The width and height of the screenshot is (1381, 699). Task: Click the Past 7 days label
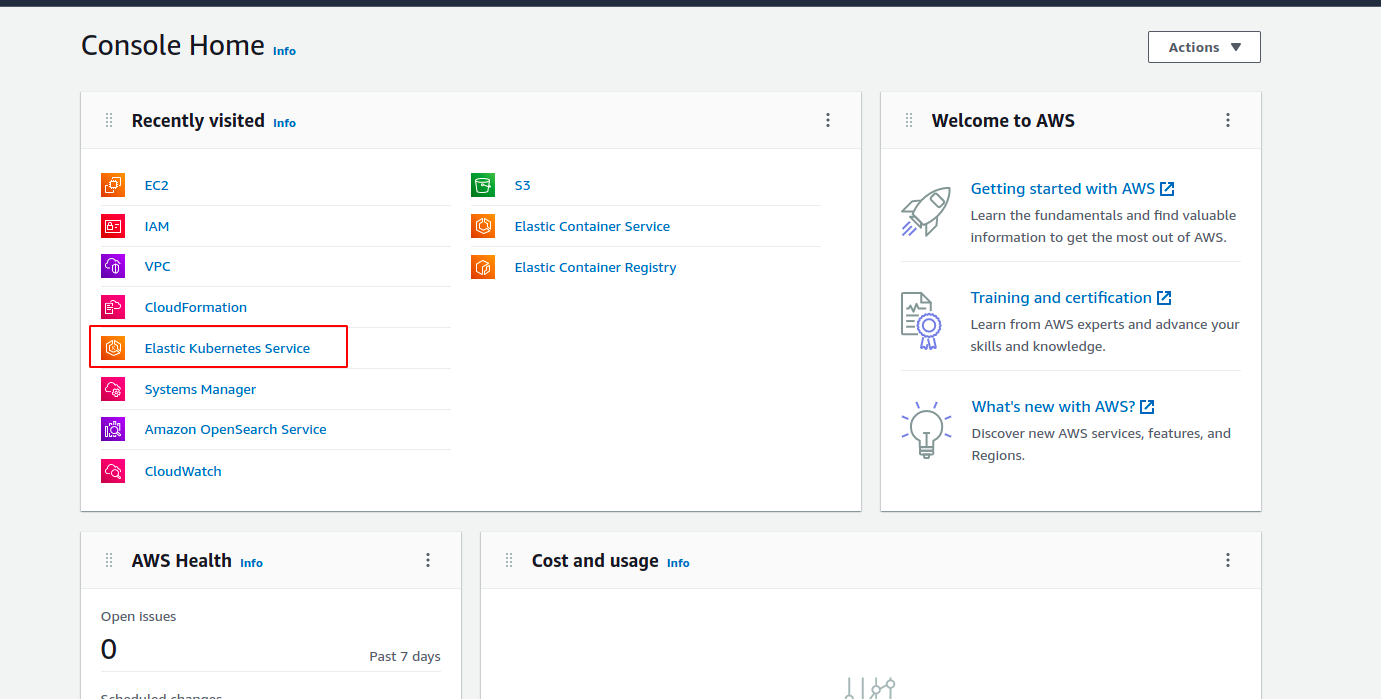(405, 656)
